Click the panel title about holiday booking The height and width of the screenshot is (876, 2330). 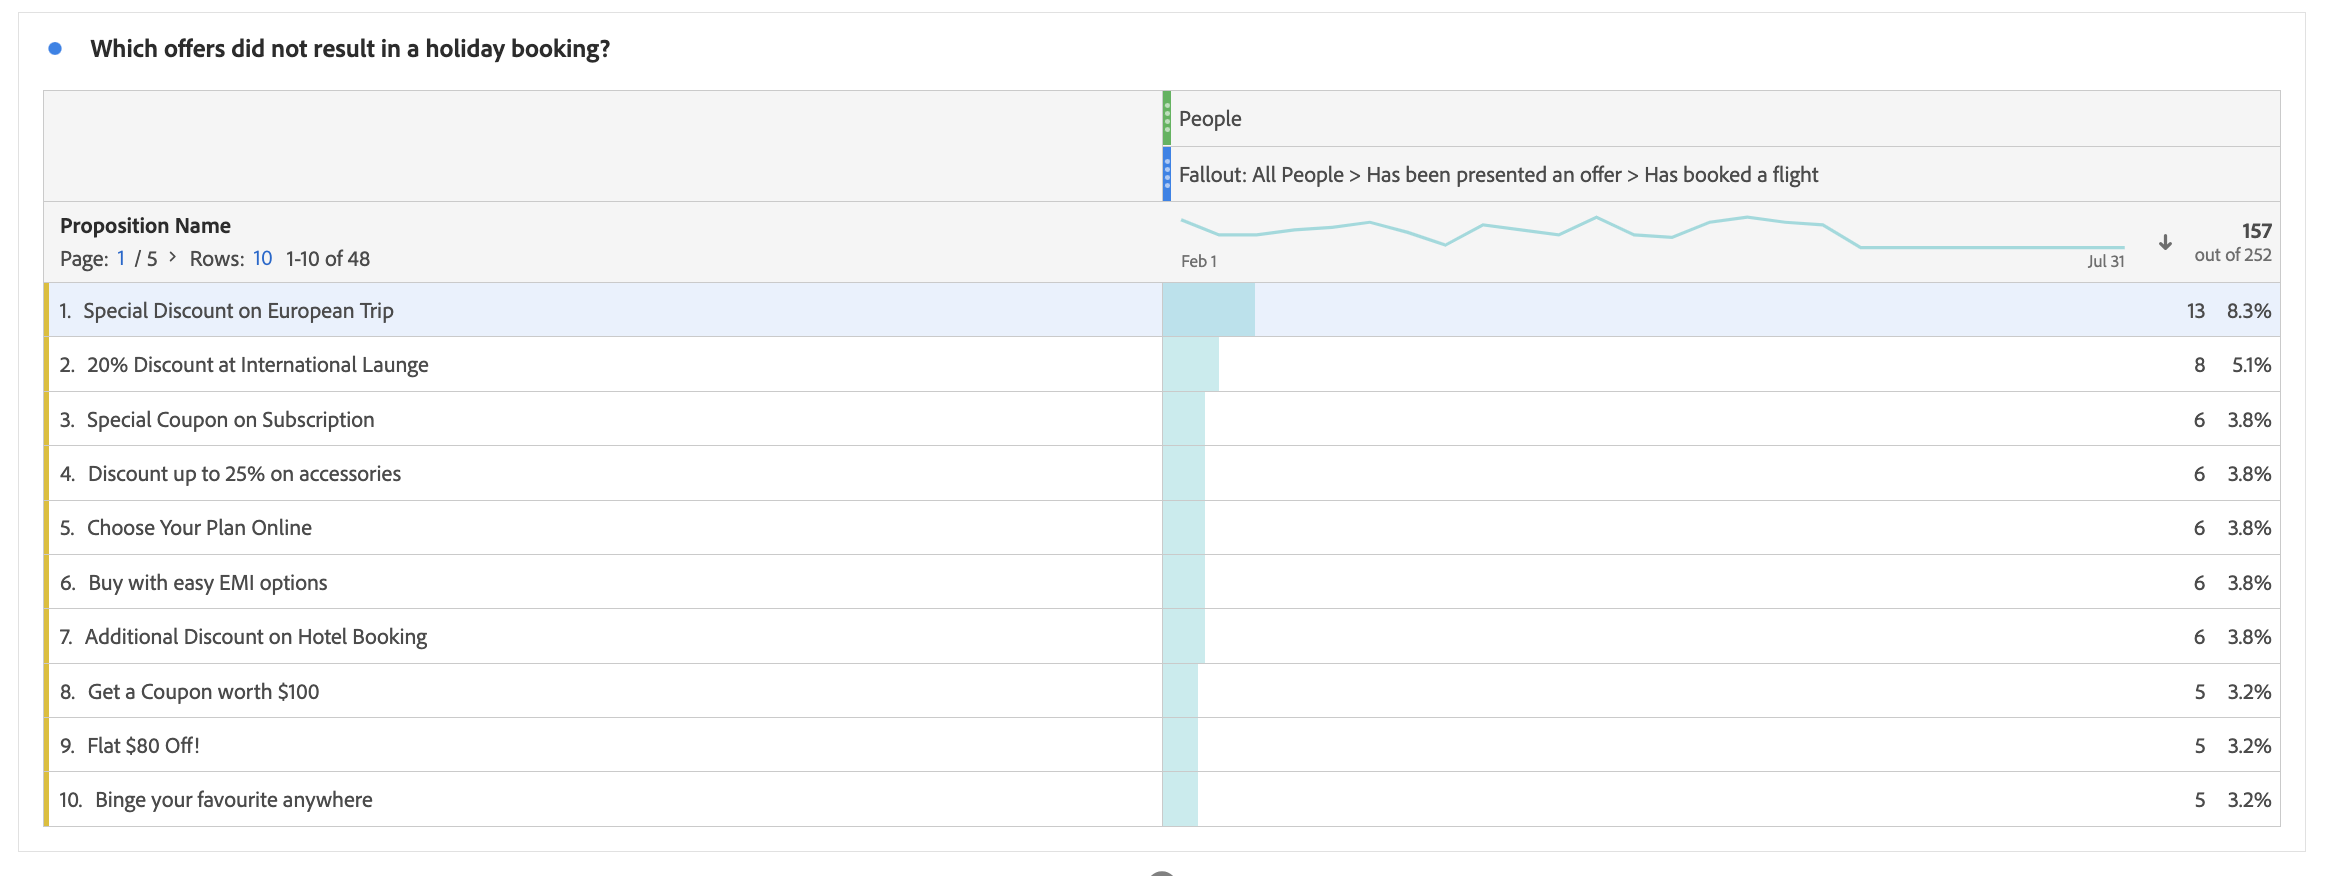tap(350, 48)
